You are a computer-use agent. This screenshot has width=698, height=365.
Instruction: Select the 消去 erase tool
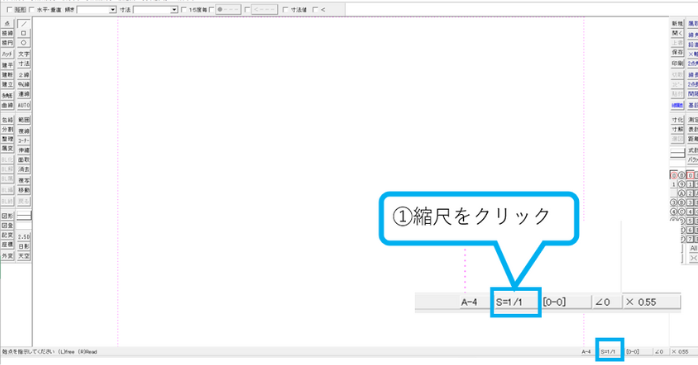[24, 170]
